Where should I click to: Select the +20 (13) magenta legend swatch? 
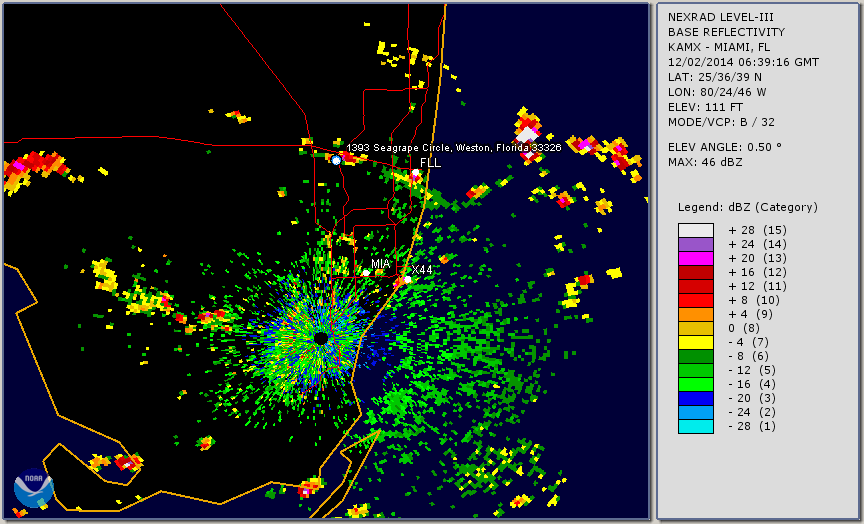pyautogui.click(x=696, y=258)
